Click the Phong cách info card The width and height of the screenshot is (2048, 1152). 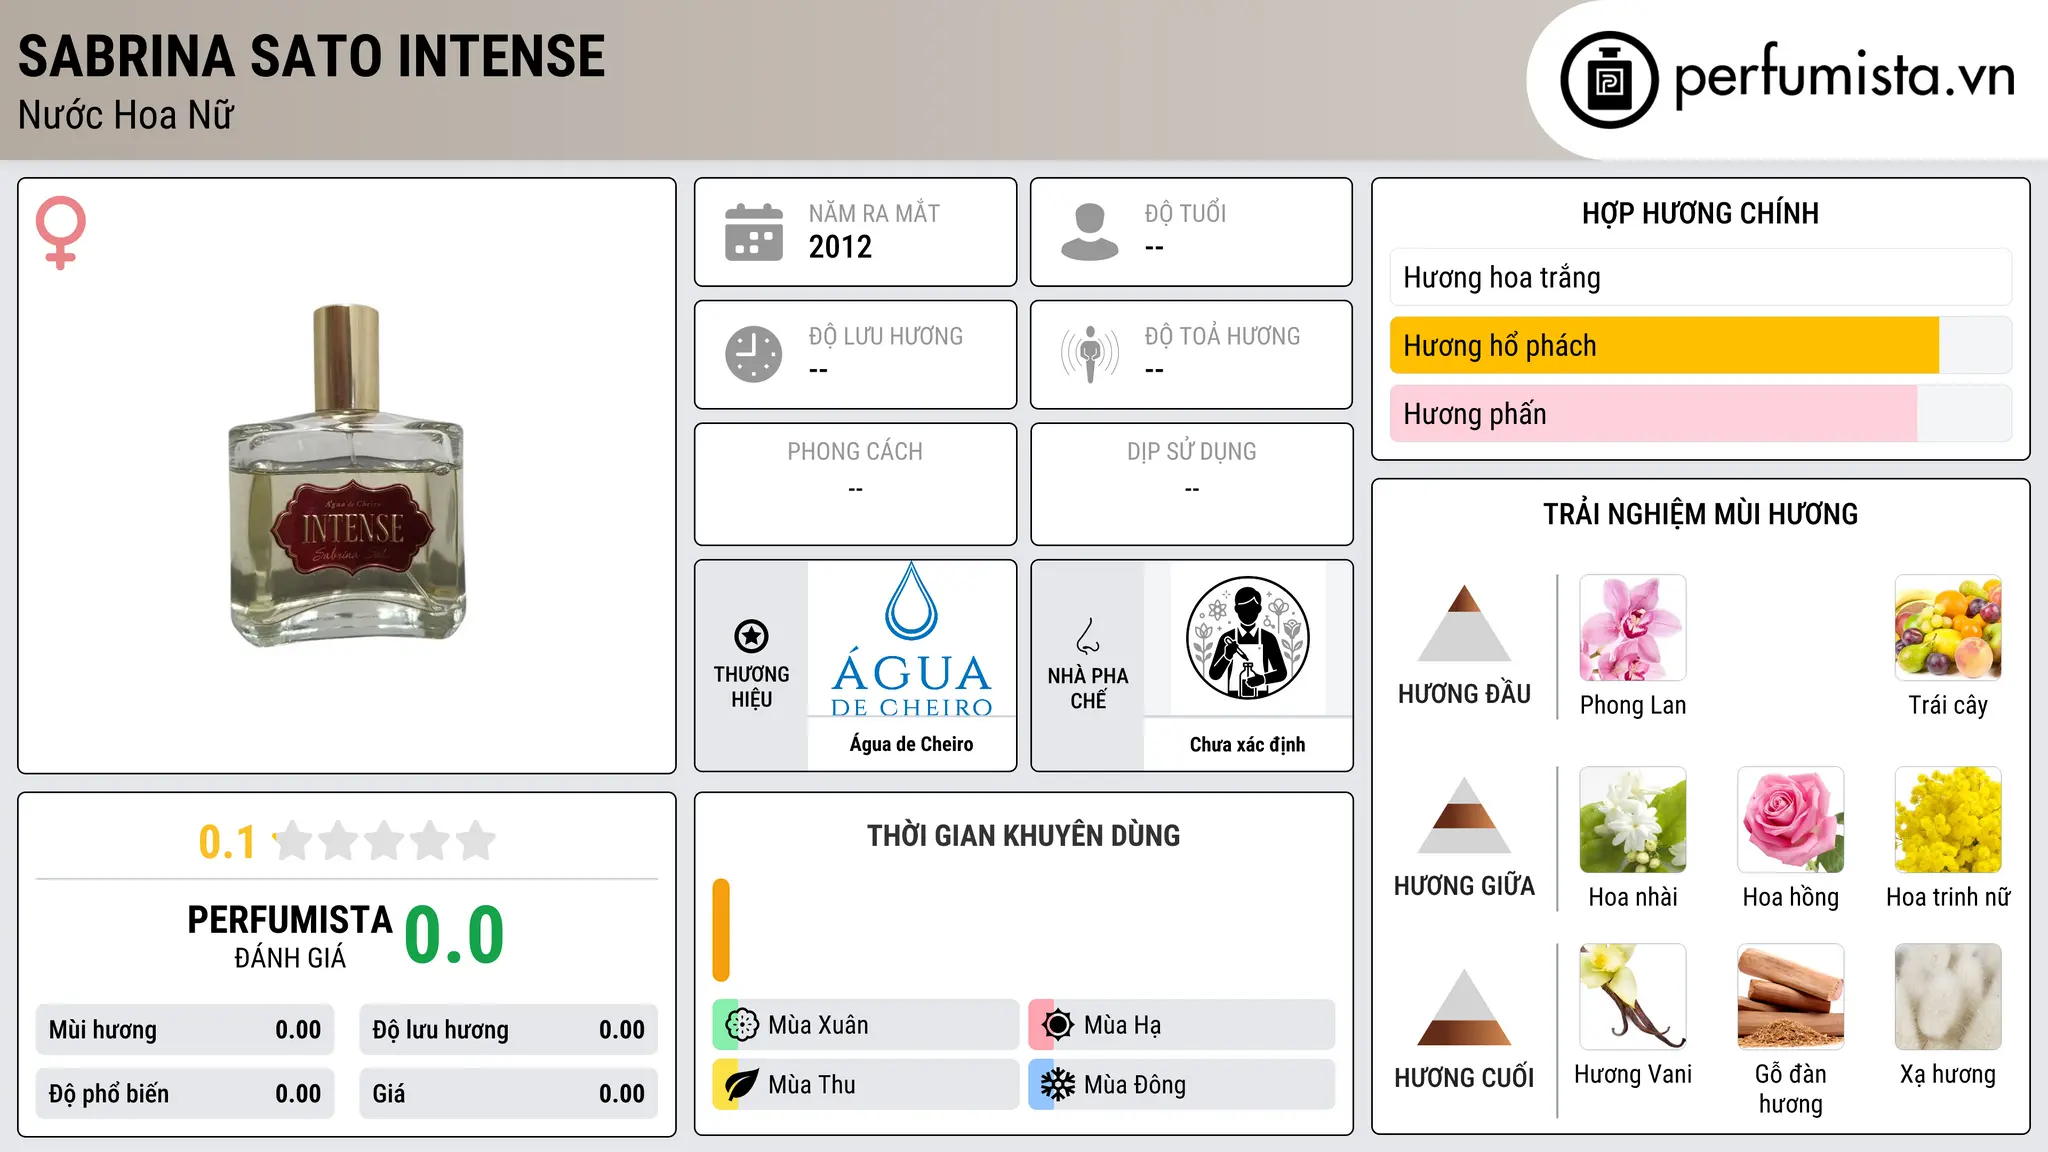pos(855,484)
